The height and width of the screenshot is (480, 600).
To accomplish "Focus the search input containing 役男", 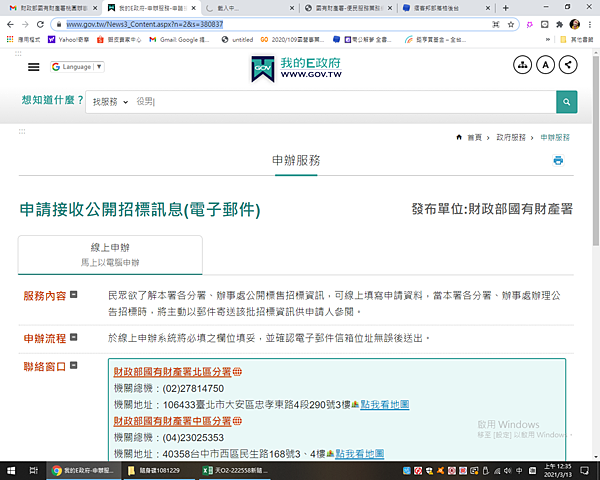I will coord(344,102).
